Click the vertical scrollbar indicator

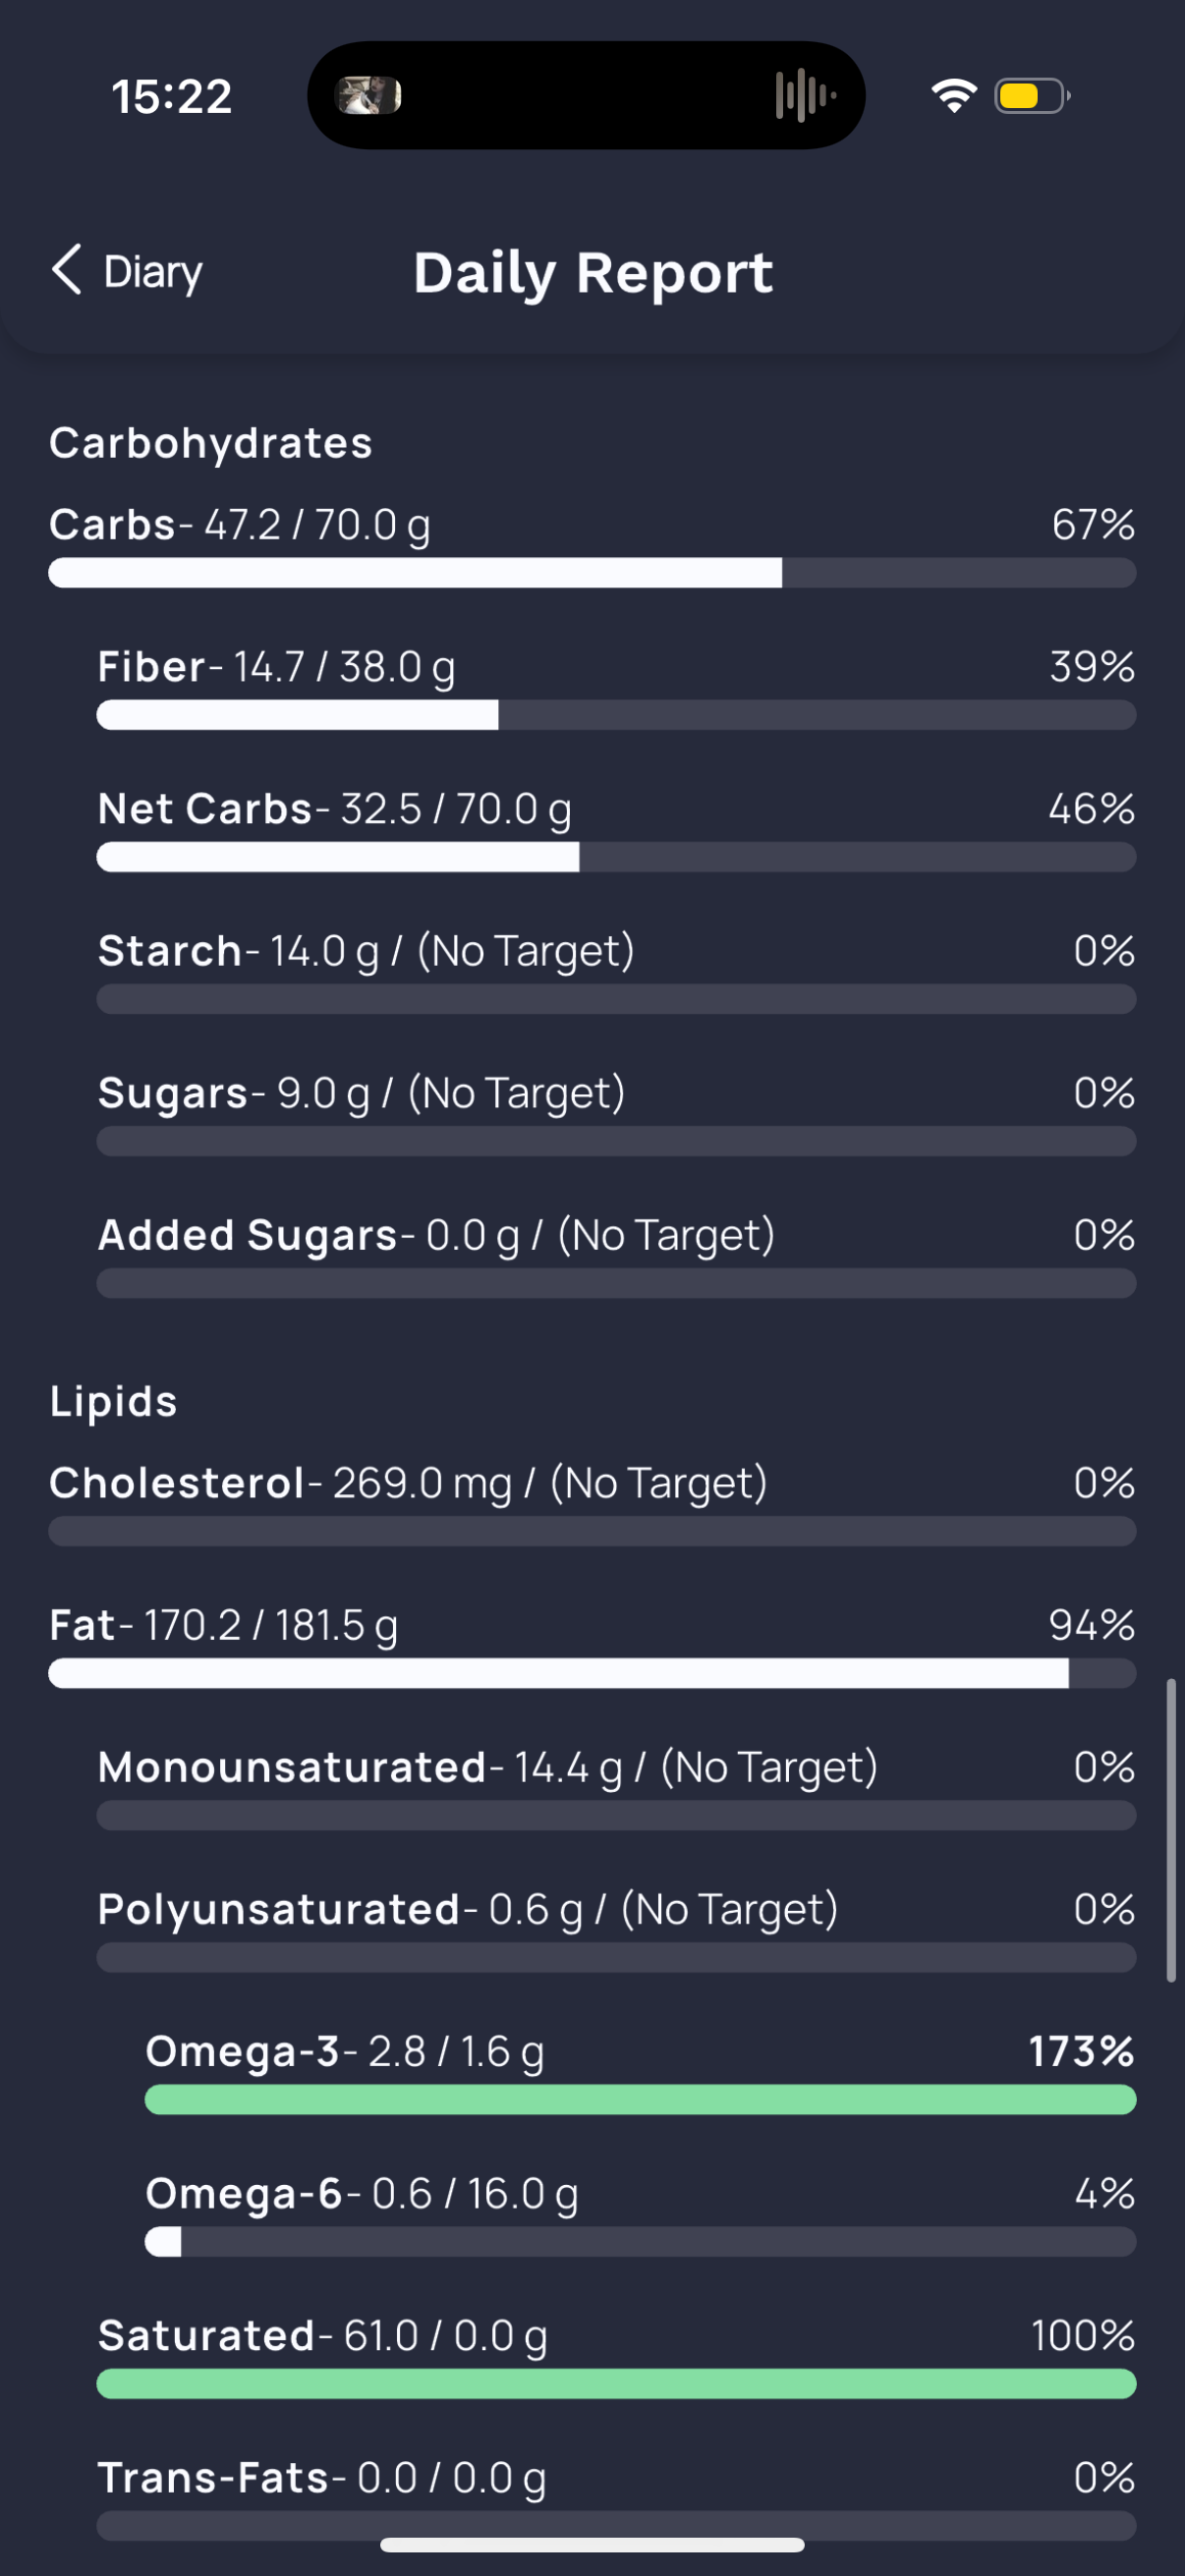click(x=1171, y=1830)
